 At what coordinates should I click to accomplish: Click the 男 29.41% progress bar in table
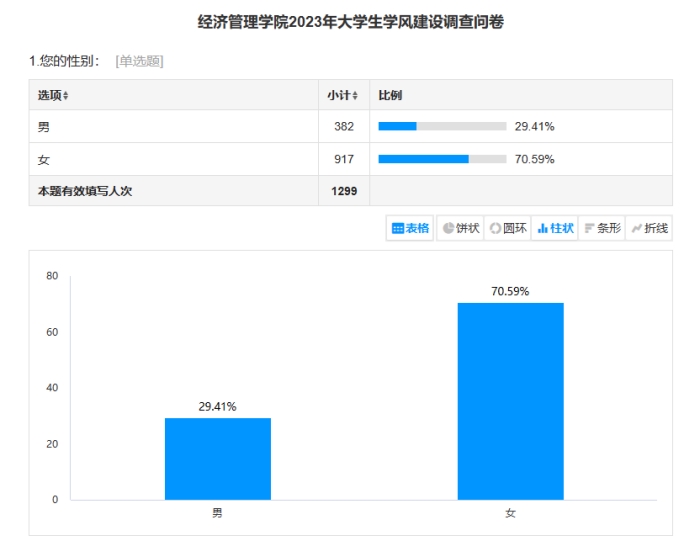click(442, 127)
